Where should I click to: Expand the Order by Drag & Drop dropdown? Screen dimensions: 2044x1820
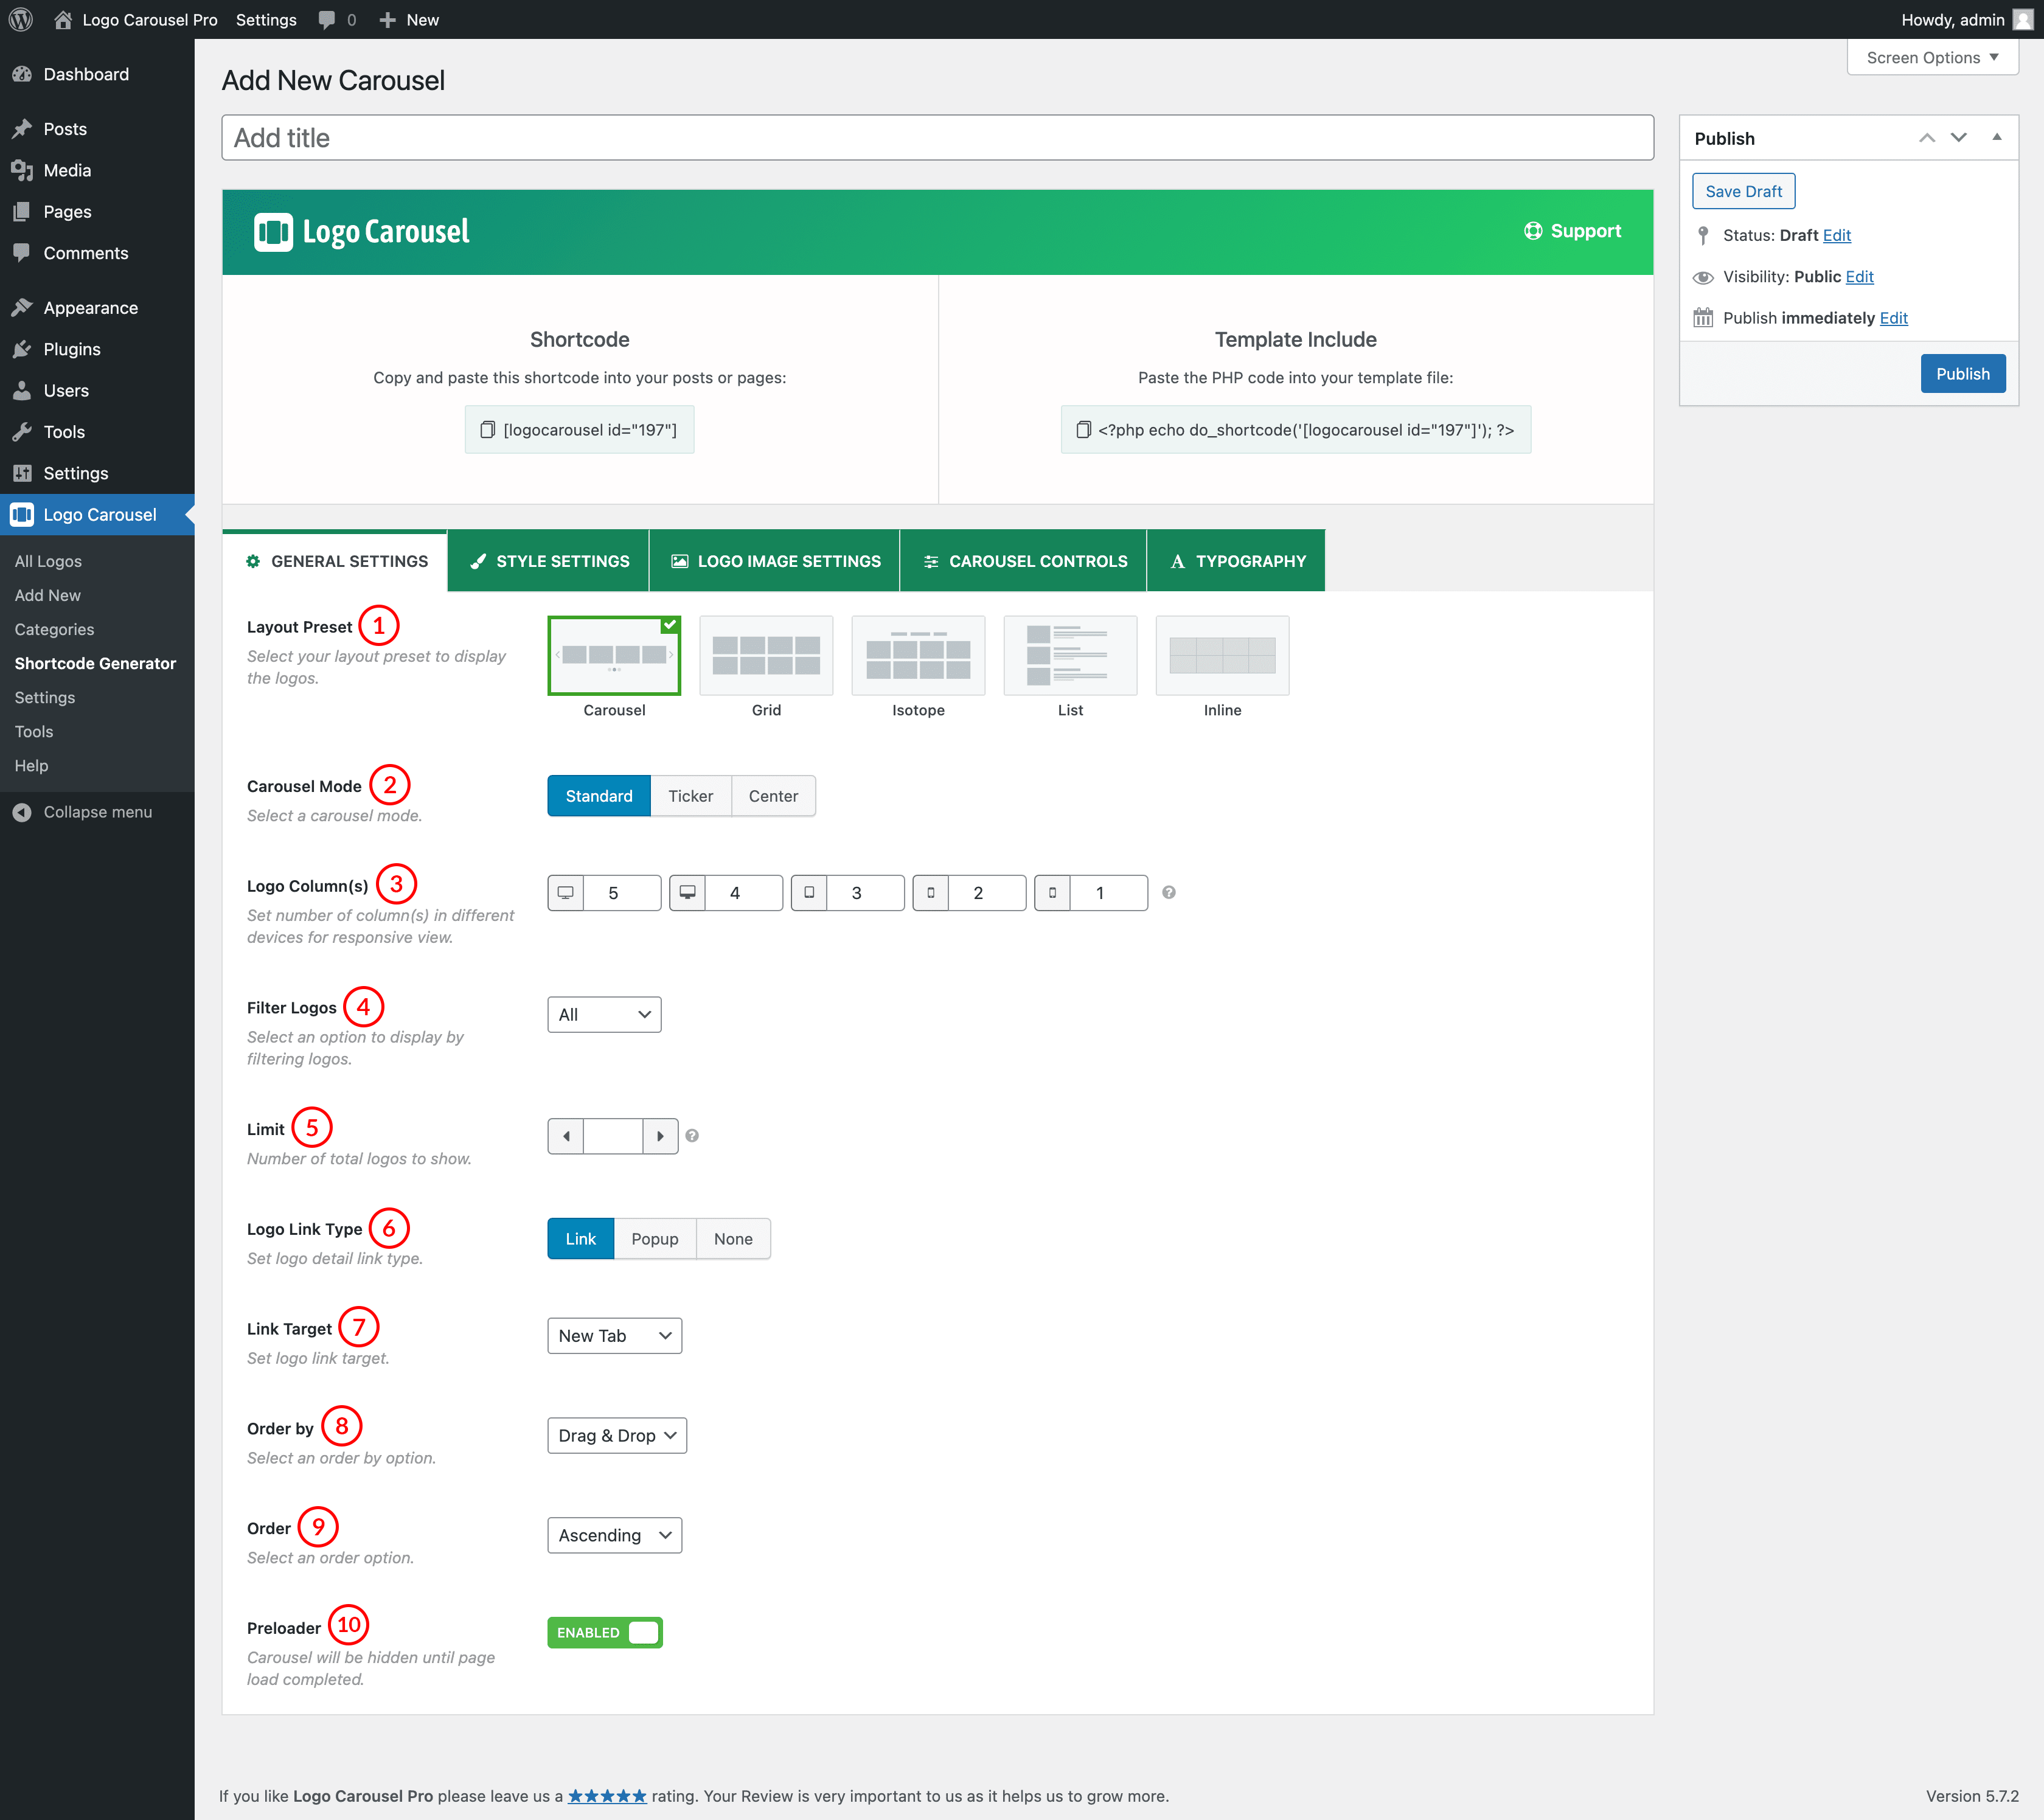(616, 1435)
